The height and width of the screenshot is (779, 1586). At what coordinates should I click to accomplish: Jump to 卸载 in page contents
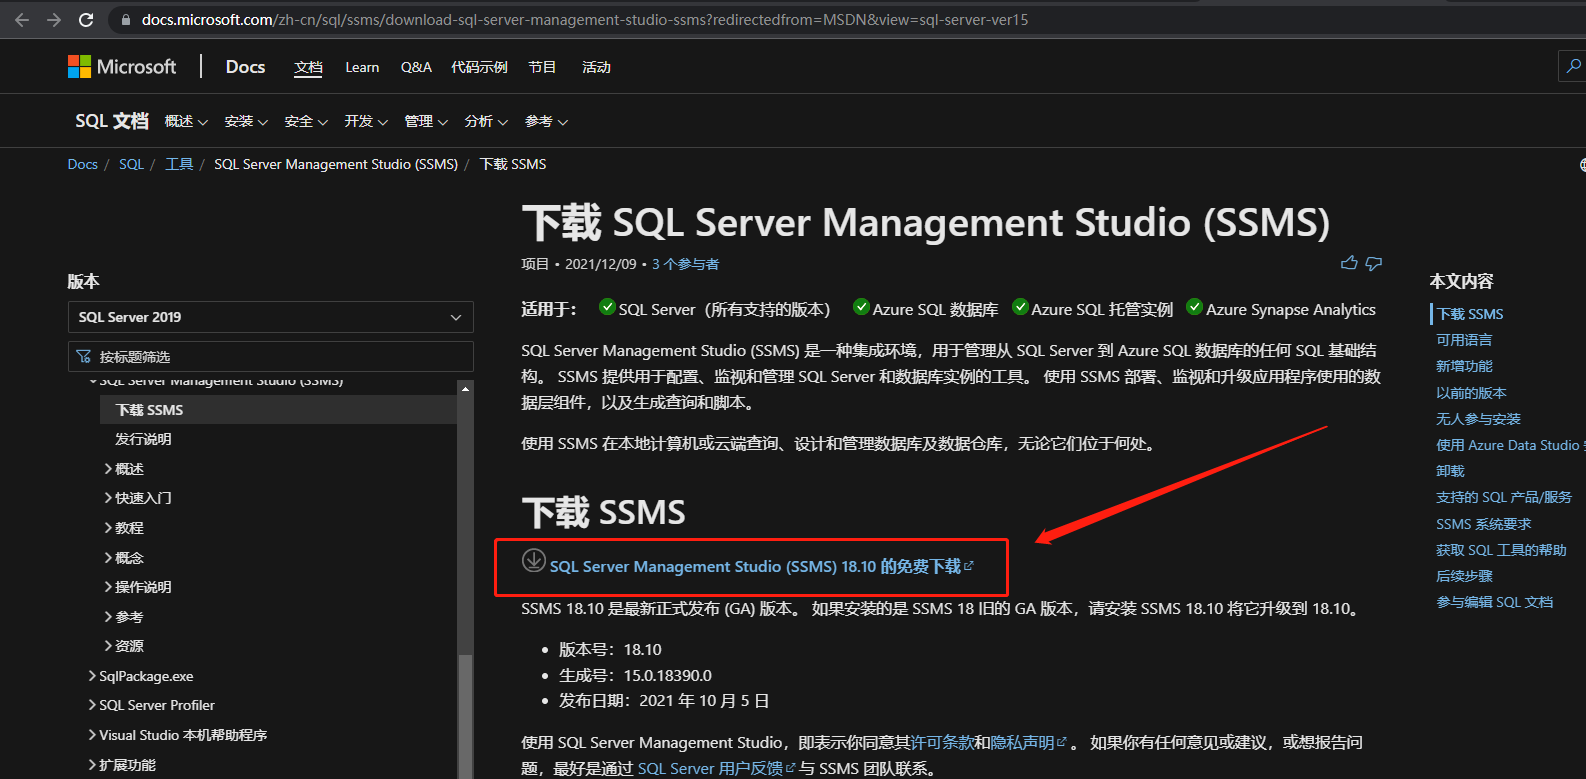[x=1450, y=471]
